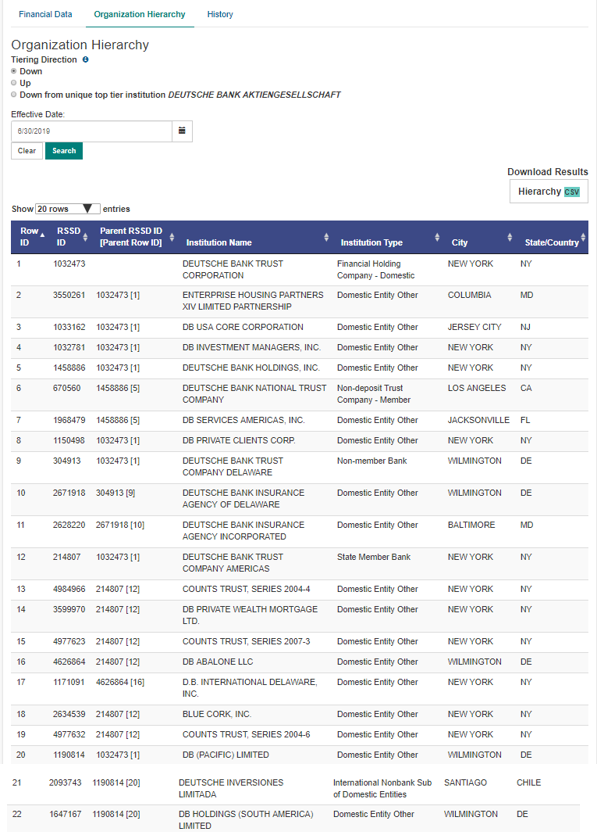
Task: Download the Hierarchy CSV file
Action: pos(549,192)
